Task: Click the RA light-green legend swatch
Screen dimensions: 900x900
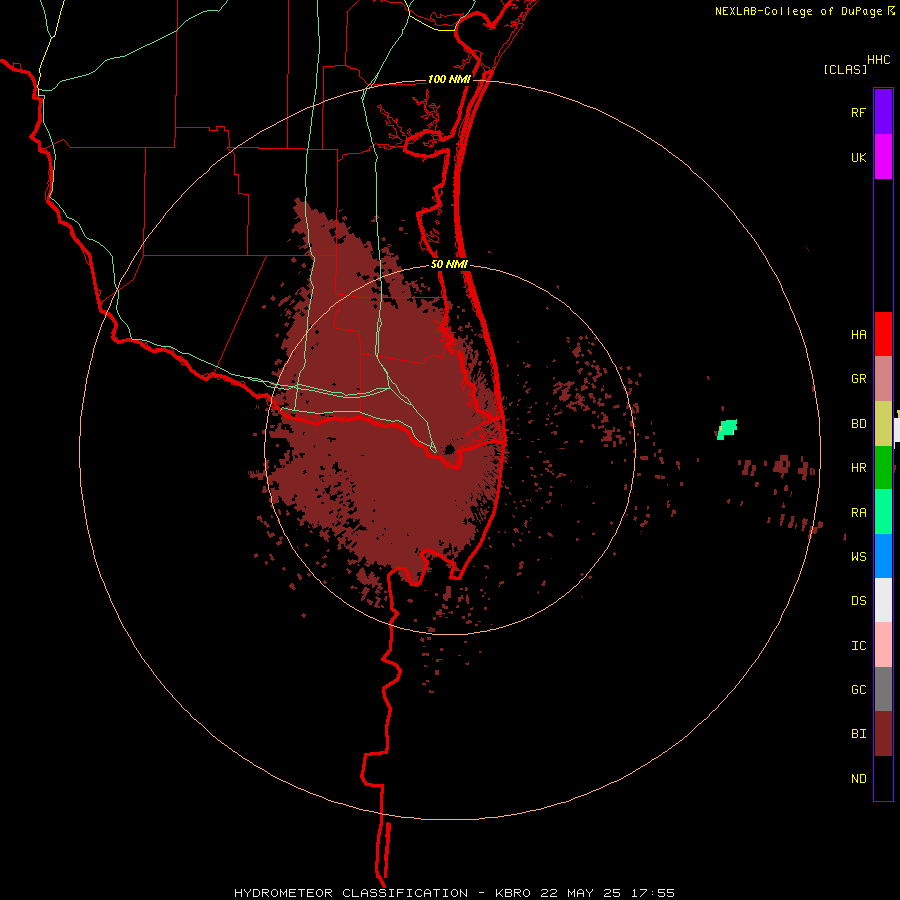Action: click(x=883, y=512)
